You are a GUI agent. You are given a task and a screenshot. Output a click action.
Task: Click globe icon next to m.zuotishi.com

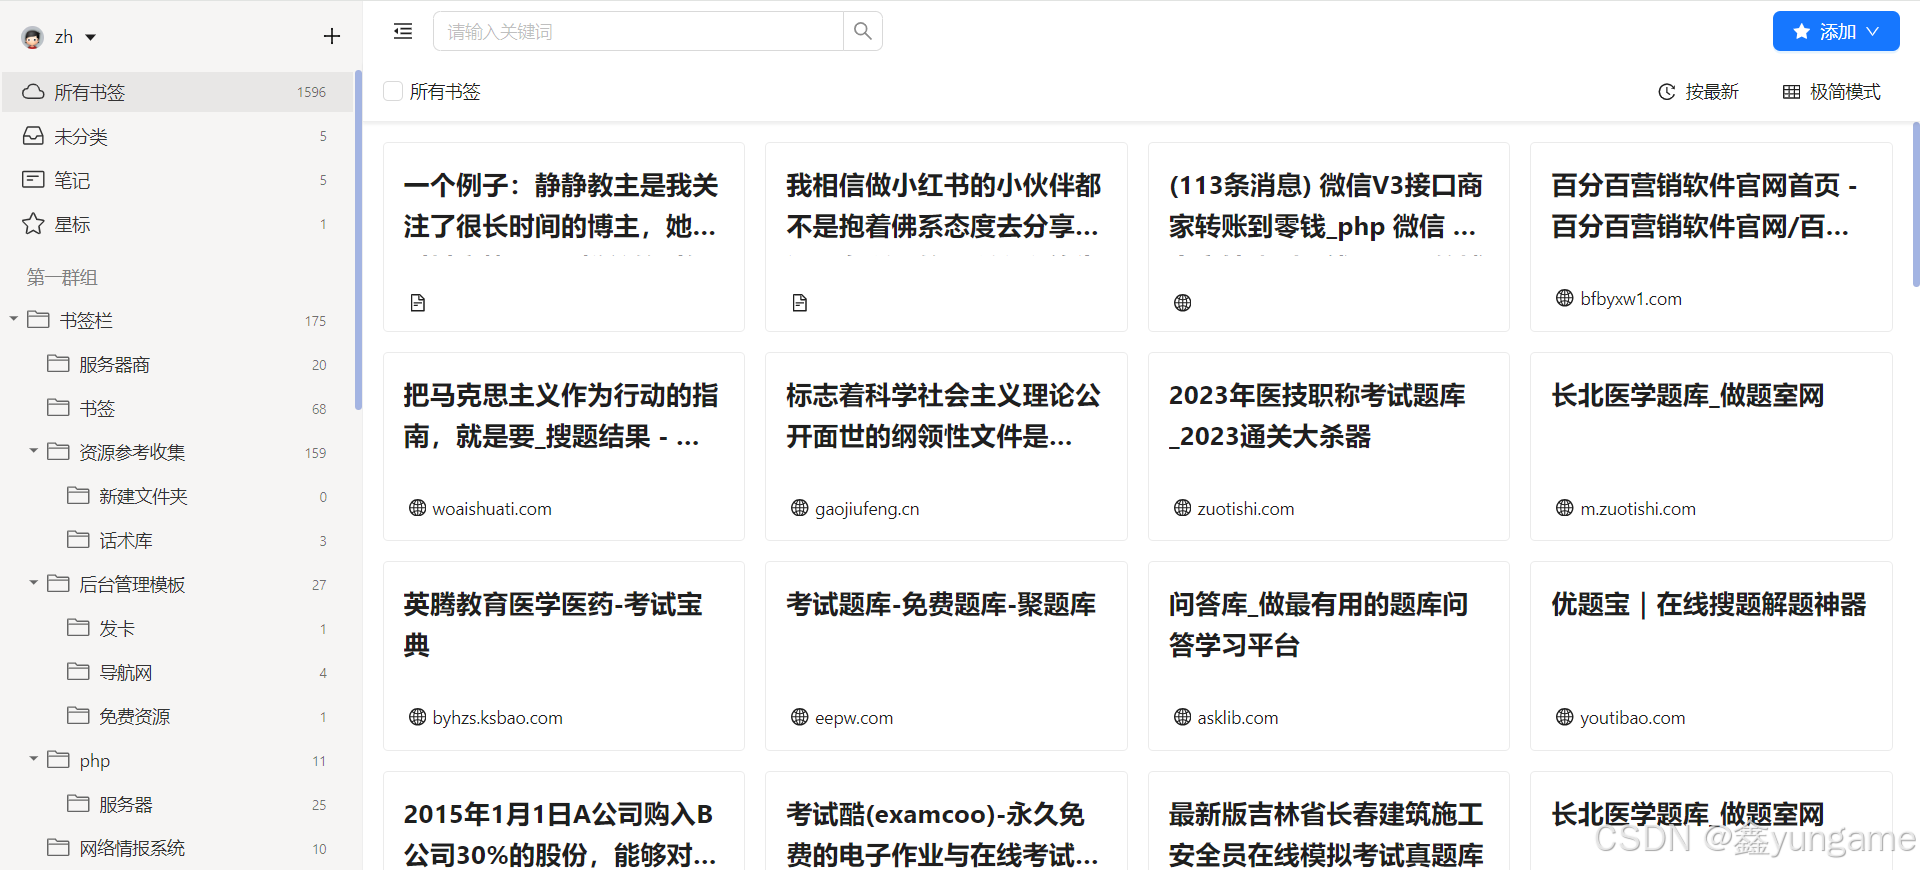(x=1565, y=508)
